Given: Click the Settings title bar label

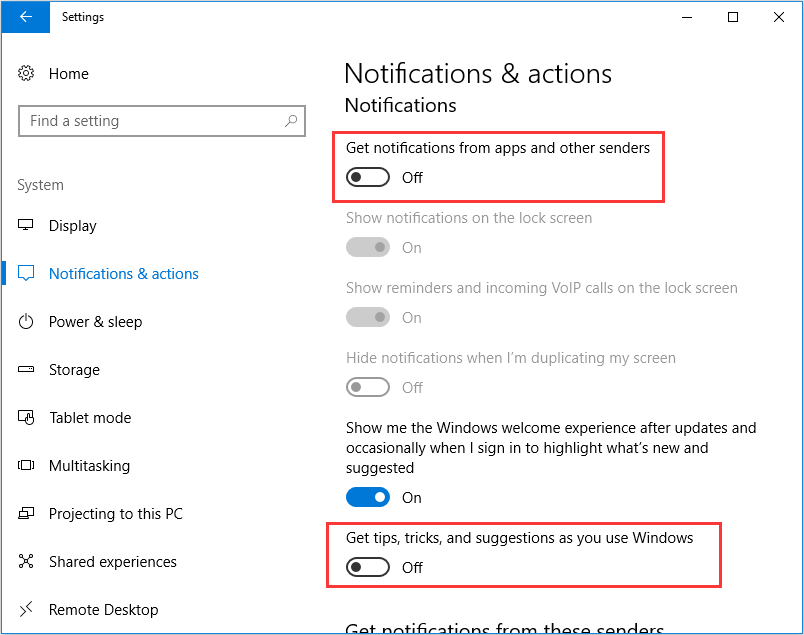Looking at the screenshot, I should [x=82, y=17].
